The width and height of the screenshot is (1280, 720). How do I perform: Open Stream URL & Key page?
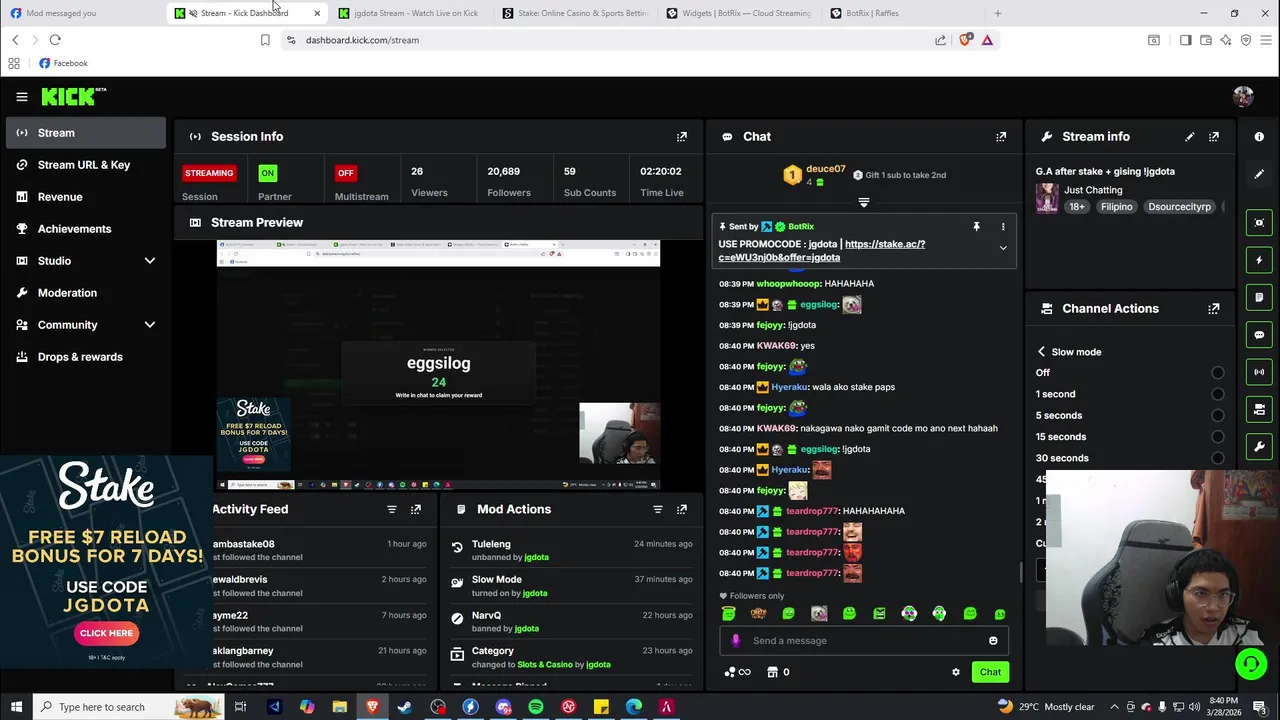85,165
